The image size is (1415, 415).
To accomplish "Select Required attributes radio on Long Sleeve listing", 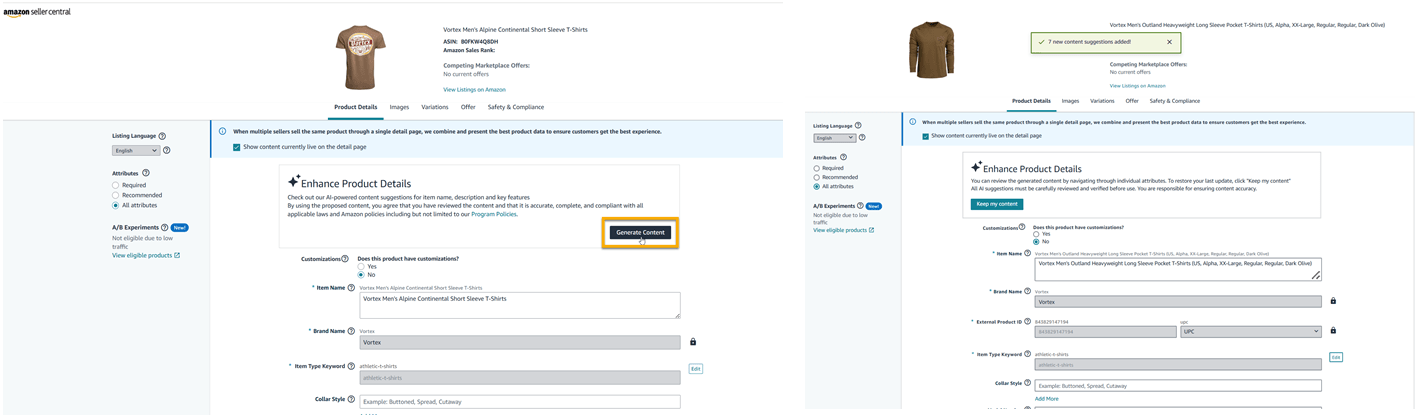I will tap(816, 168).
